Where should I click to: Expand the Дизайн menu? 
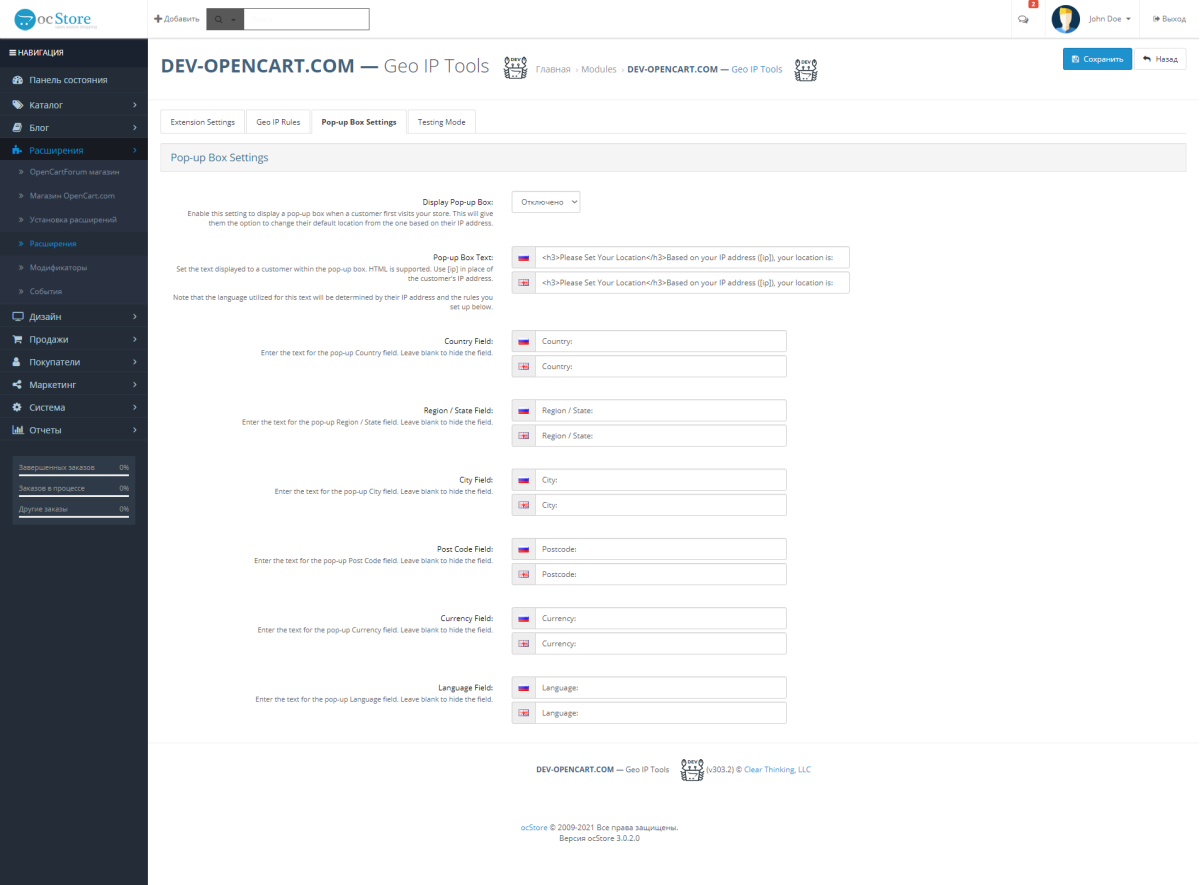tap(74, 316)
